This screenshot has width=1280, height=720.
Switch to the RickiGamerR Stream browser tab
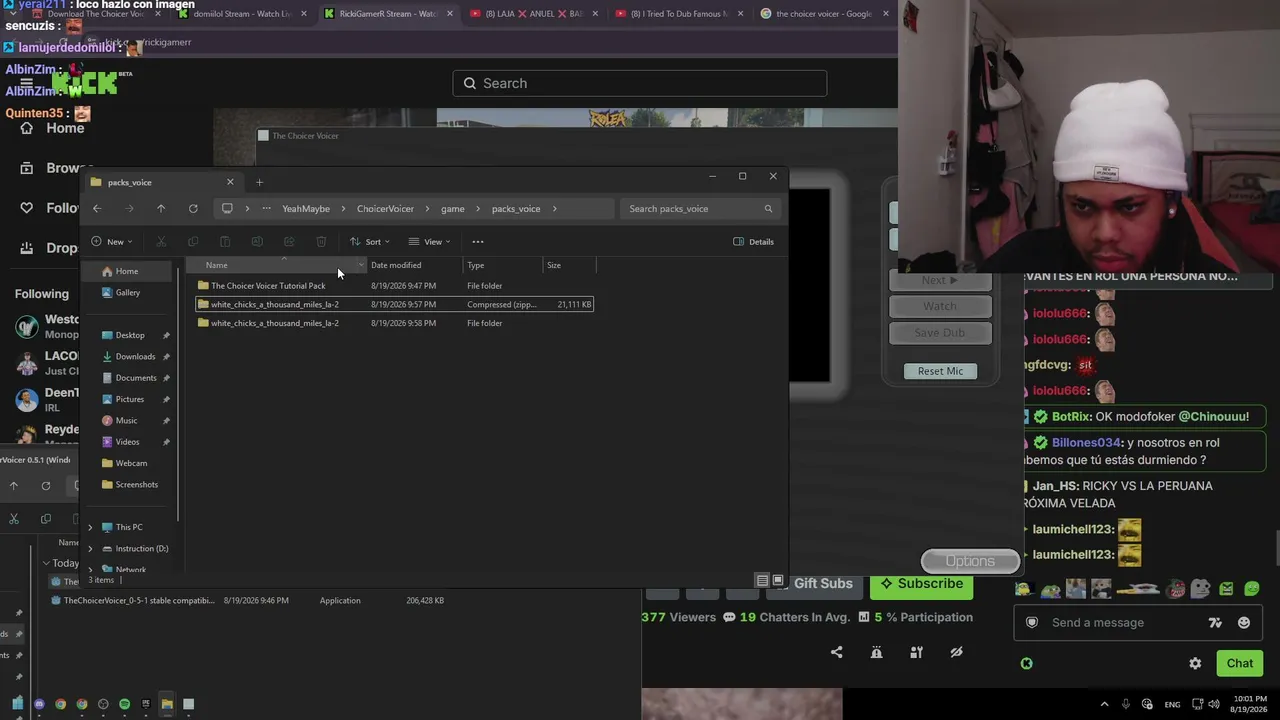pyautogui.click(x=389, y=14)
